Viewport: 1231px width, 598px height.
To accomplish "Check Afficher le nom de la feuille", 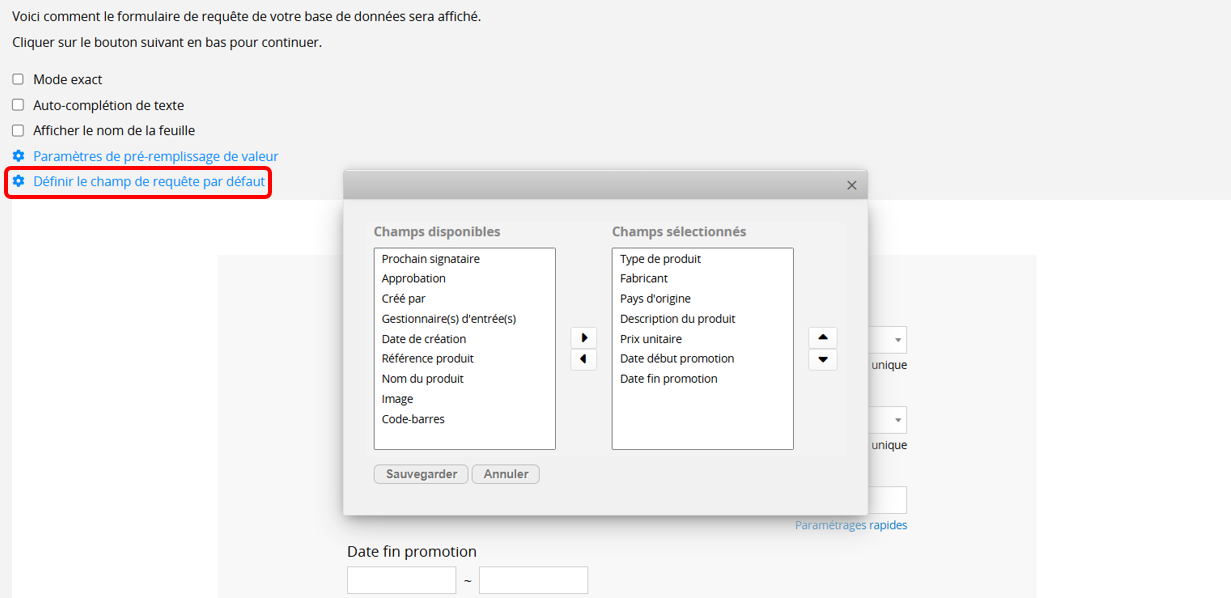I will tap(18, 130).
